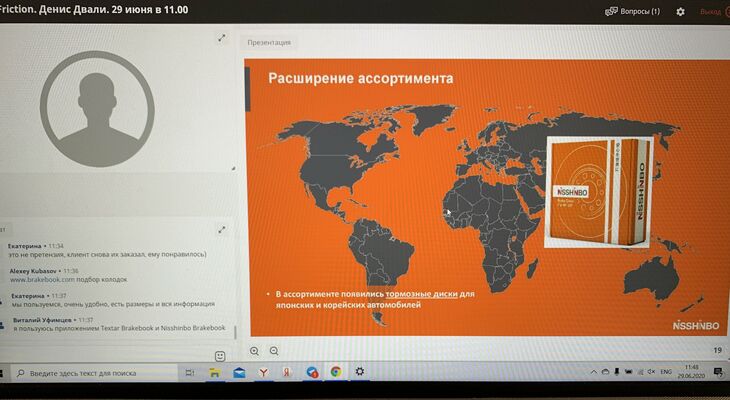Click the Nisshinbo logo on the slide

coord(696,325)
